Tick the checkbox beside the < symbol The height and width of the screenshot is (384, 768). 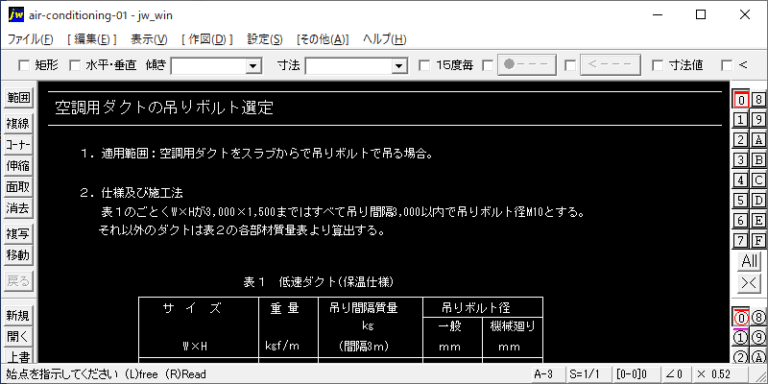[x=727, y=65]
